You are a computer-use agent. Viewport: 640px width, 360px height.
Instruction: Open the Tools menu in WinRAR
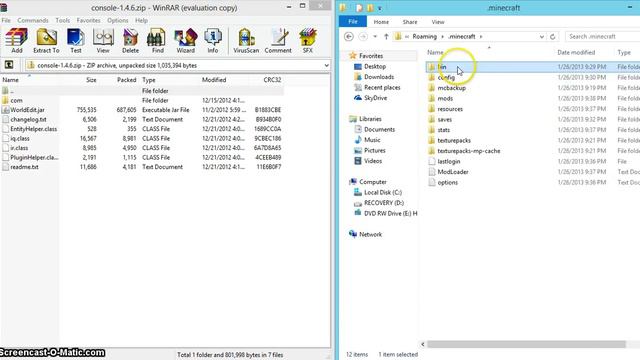pos(62,20)
